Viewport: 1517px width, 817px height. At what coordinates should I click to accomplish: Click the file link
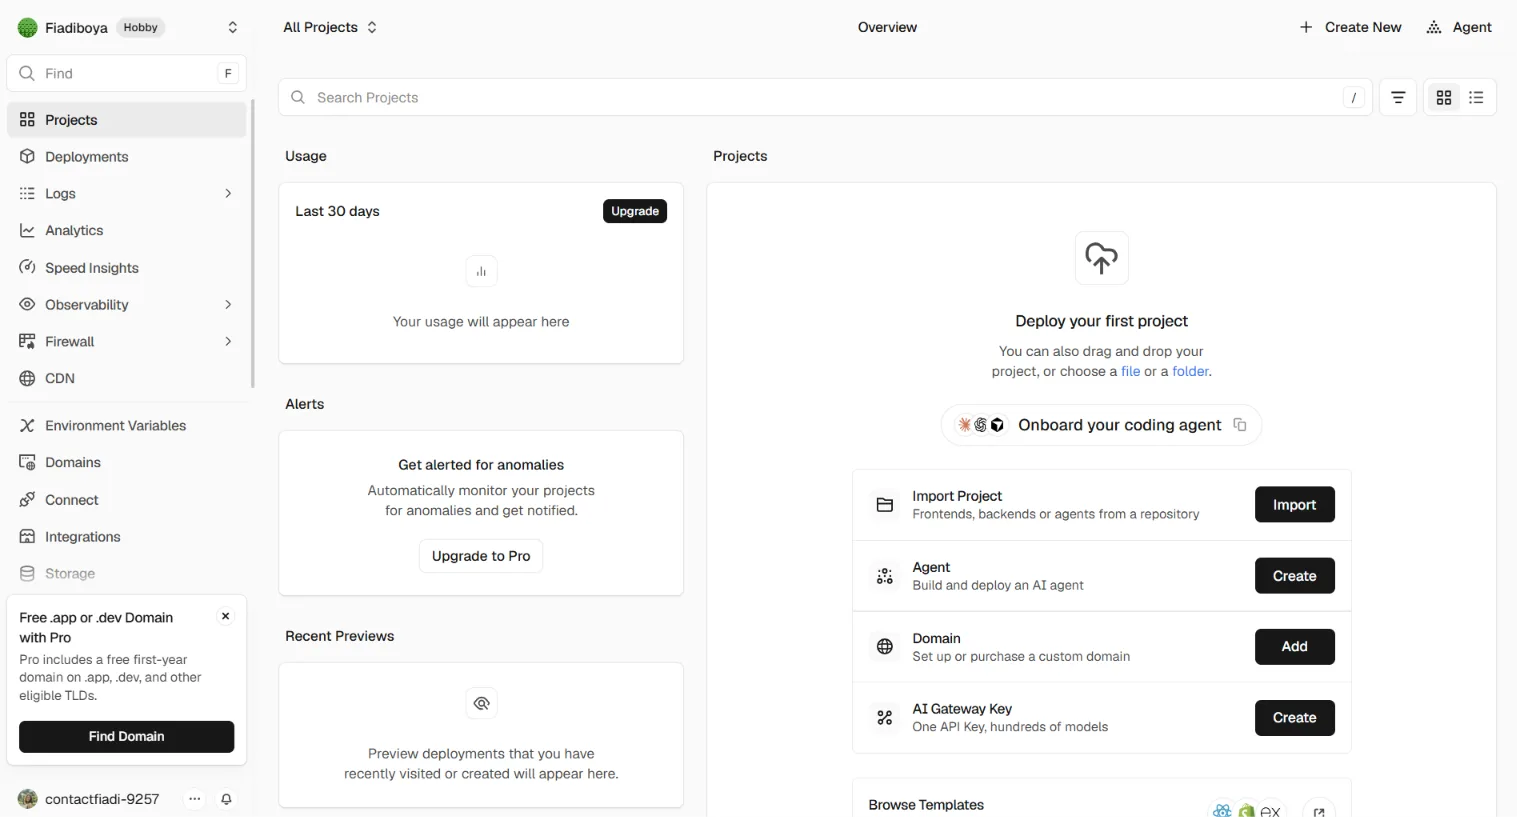(x=1131, y=372)
